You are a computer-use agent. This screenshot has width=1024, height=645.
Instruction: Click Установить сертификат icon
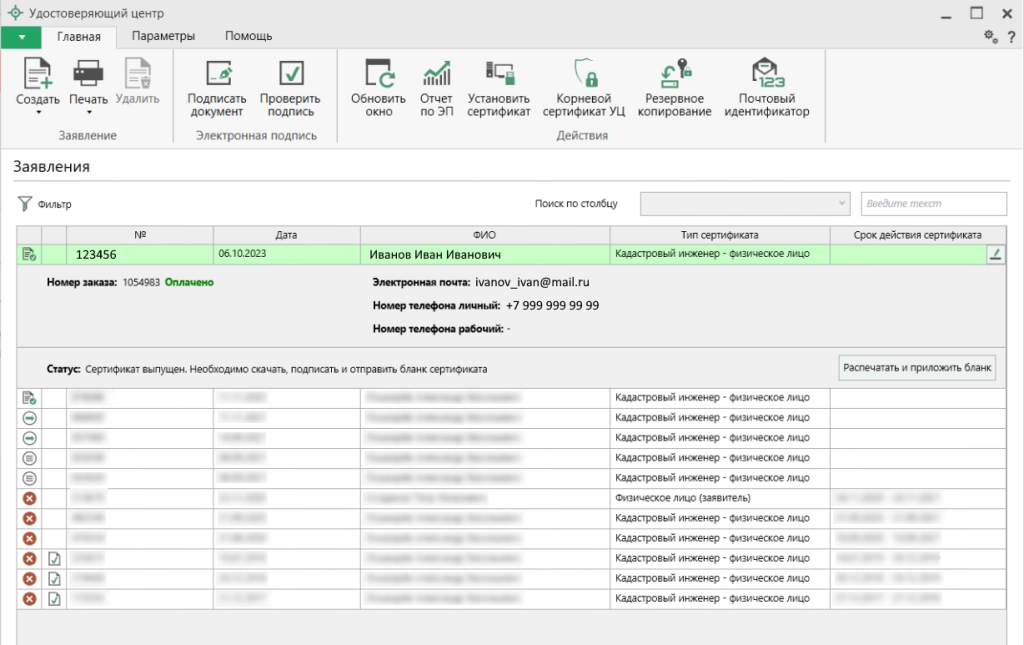point(499,73)
